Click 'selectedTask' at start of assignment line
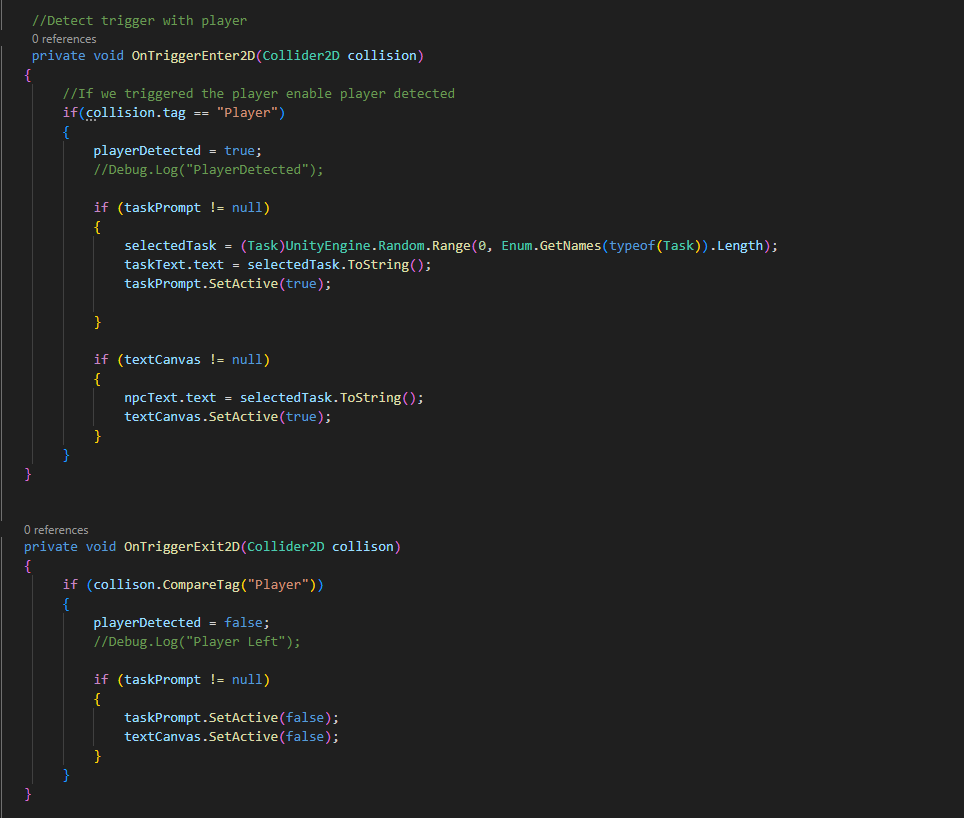 (x=170, y=245)
